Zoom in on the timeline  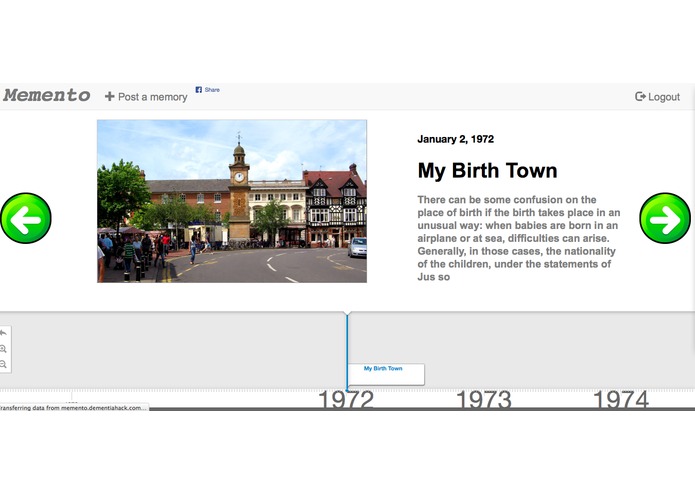click(3, 349)
